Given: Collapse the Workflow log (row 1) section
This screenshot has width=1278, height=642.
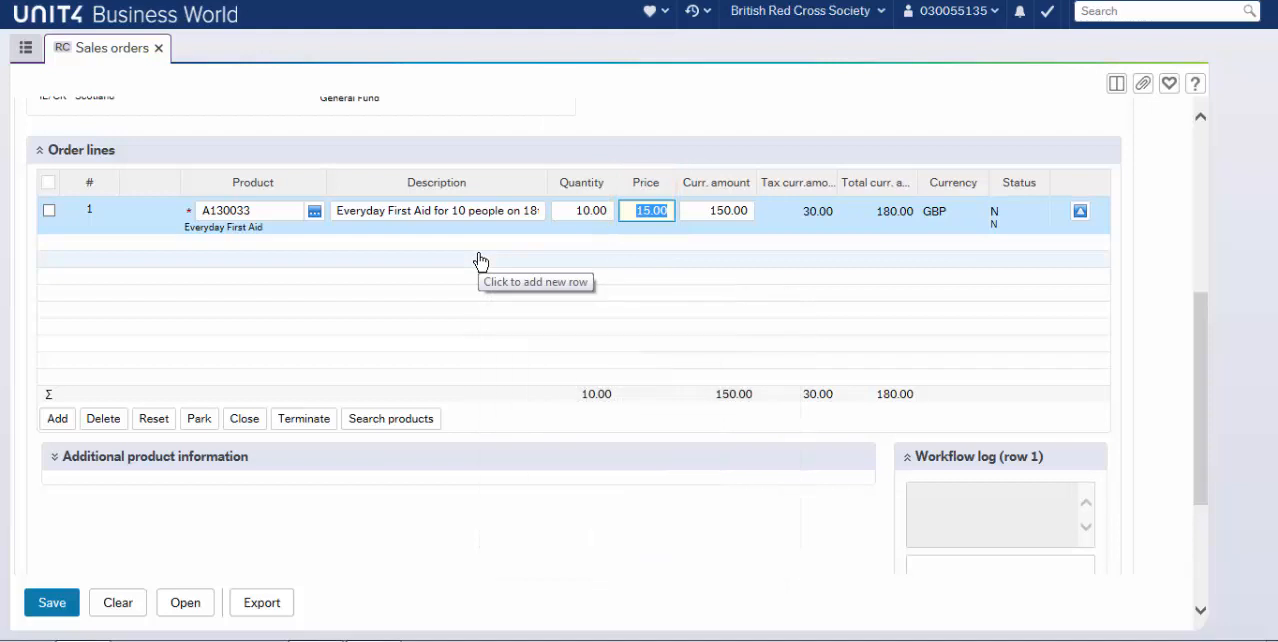Looking at the screenshot, I should (907, 457).
